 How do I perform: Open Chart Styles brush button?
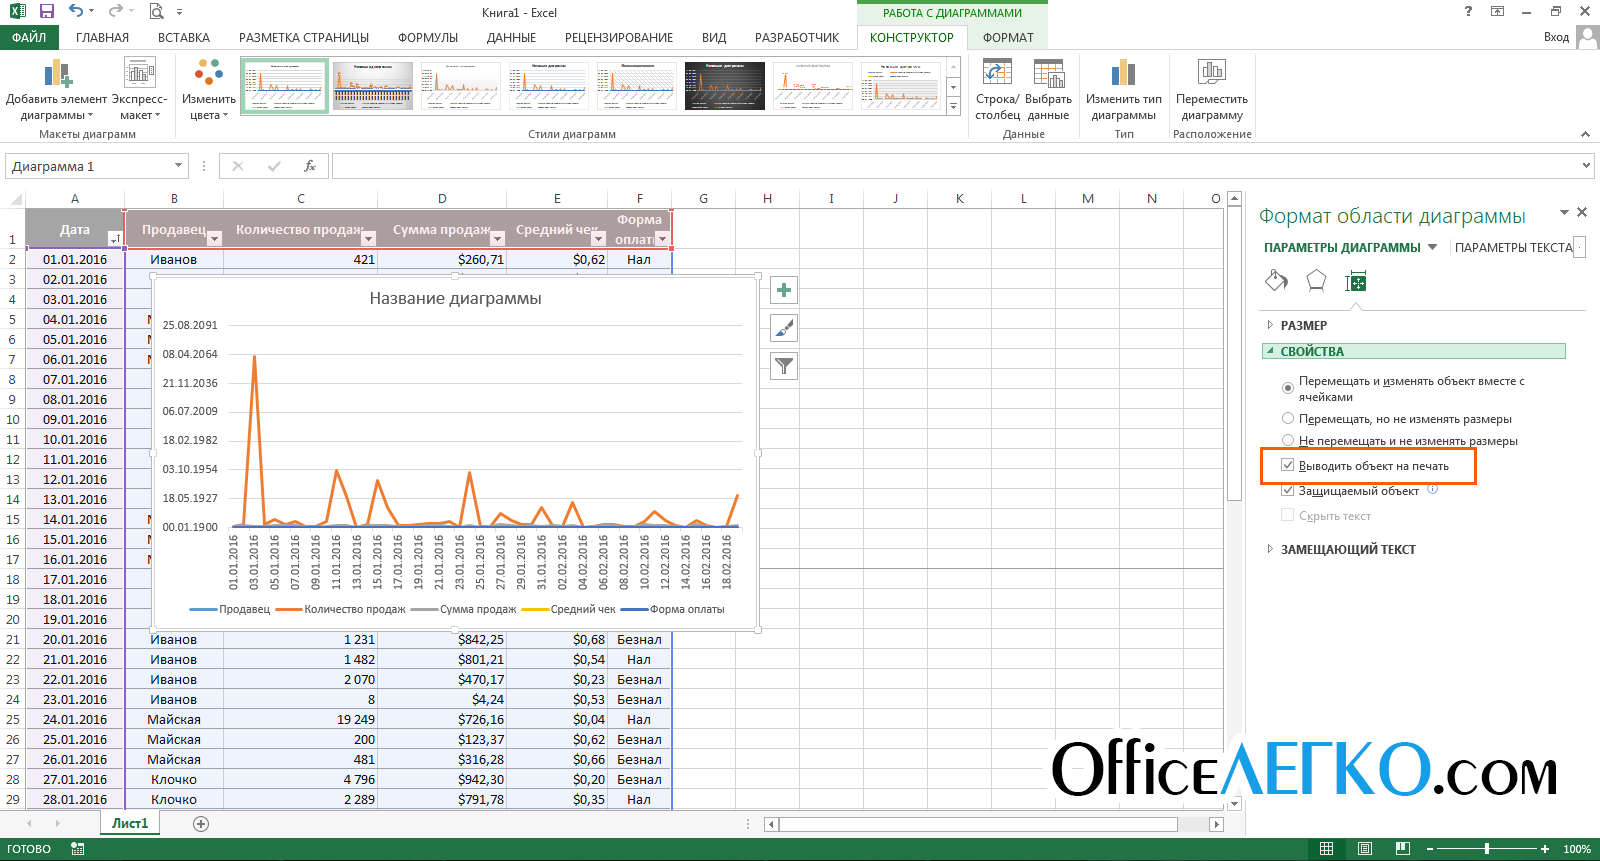(x=784, y=328)
